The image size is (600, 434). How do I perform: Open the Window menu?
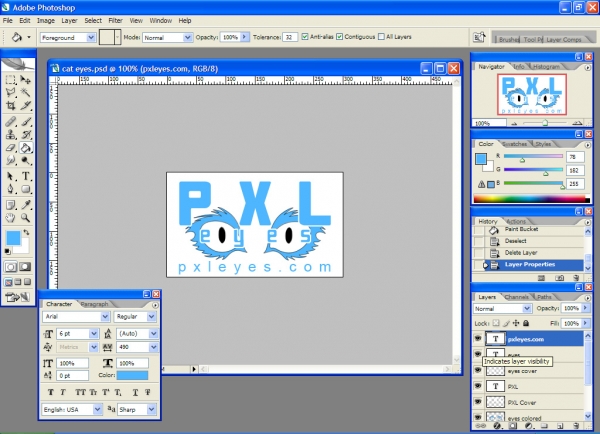161,21
